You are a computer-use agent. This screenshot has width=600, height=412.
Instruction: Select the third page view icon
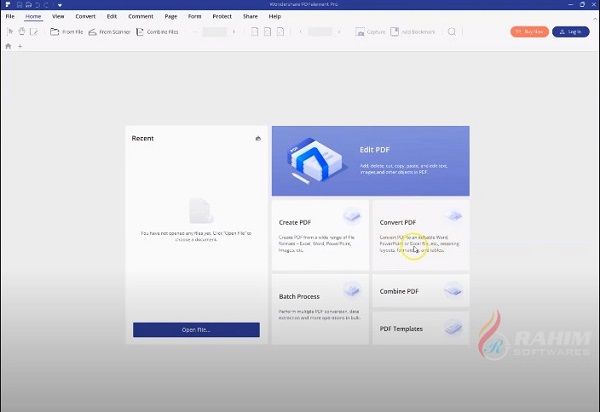click(280, 32)
